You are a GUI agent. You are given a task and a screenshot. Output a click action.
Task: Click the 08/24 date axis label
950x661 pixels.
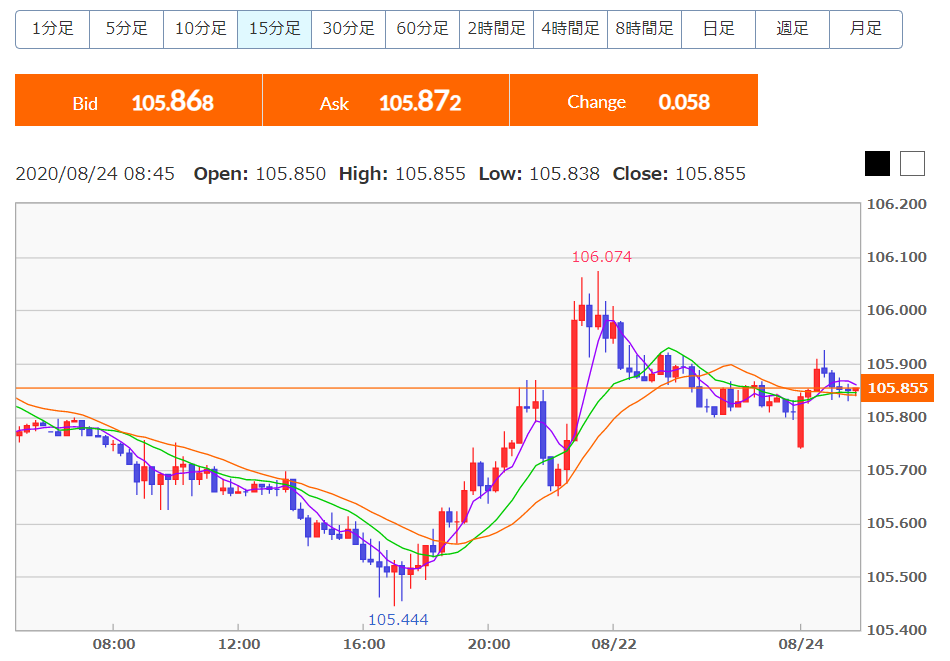tap(801, 644)
